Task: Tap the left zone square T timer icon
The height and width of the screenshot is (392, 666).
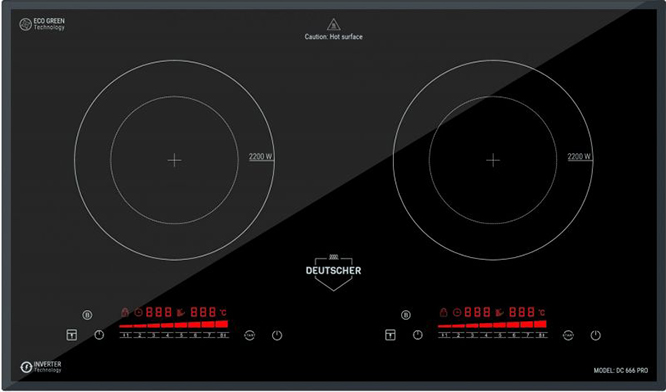Action: point(72,335)
